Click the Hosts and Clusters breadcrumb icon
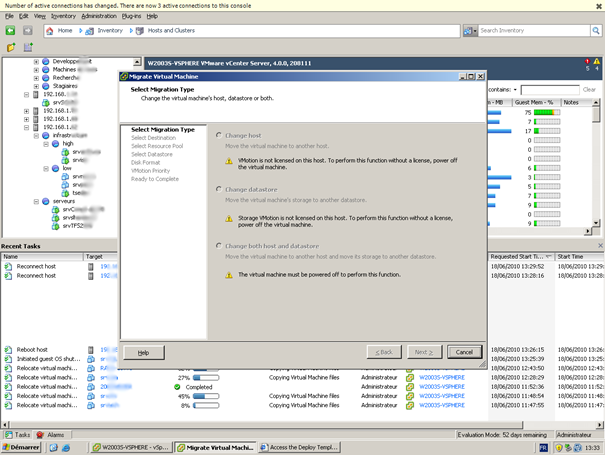Image resolution: width=605 pixels, height=455 pixels. (x=140, y=31)
